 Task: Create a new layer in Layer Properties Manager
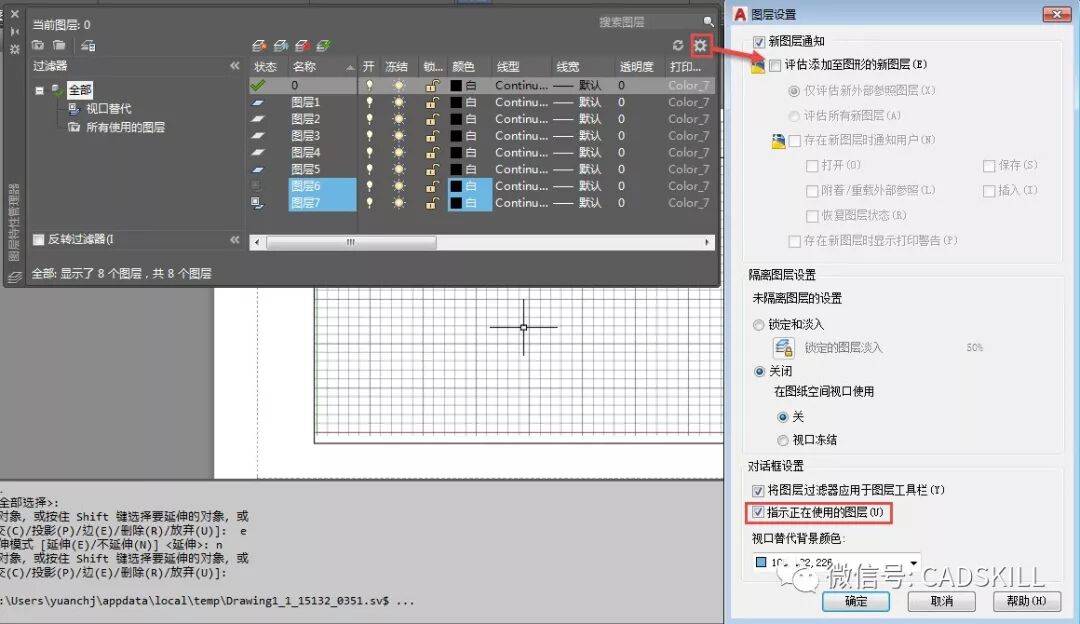coord(258,45)
